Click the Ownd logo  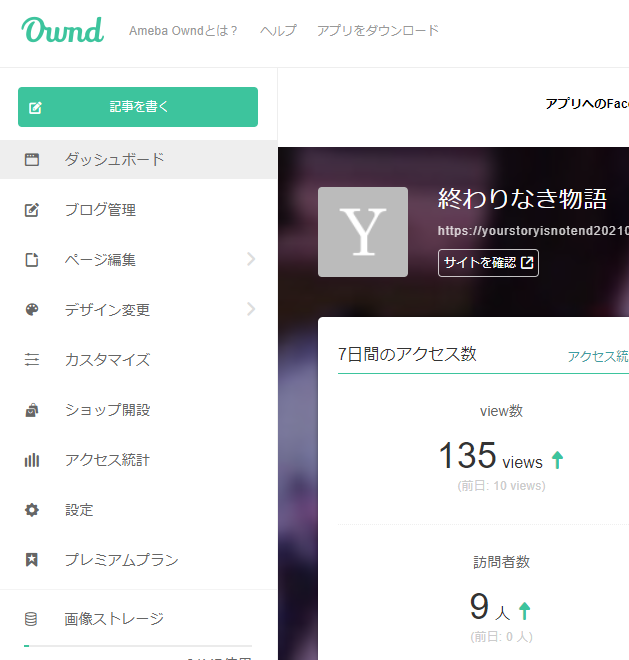tap(62, 31)
